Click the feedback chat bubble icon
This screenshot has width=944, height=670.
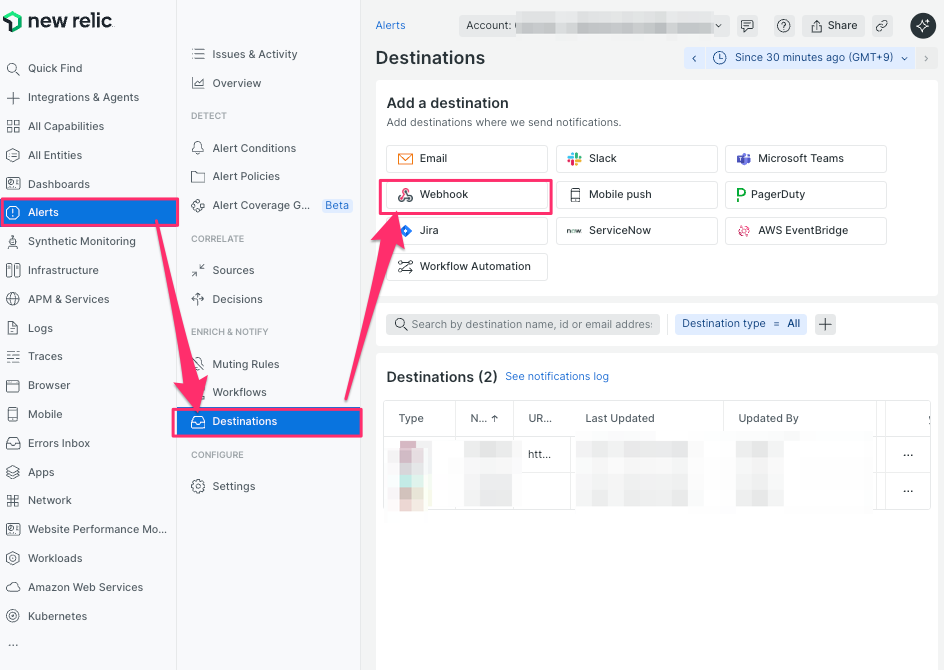[x=747, y=26]
